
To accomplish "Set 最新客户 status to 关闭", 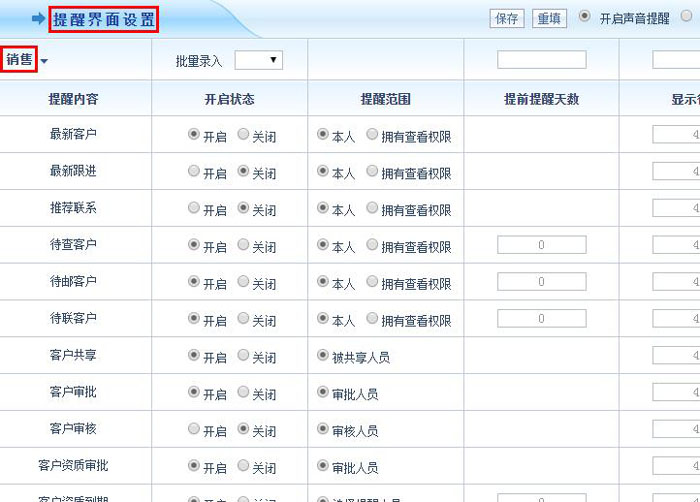I will click(243, 135).
